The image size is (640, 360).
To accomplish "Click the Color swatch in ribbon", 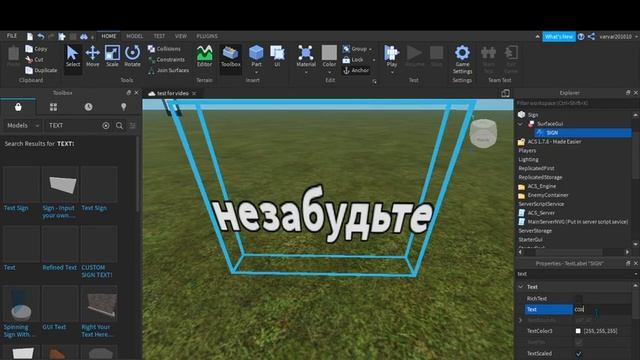I will pos(329,53).
